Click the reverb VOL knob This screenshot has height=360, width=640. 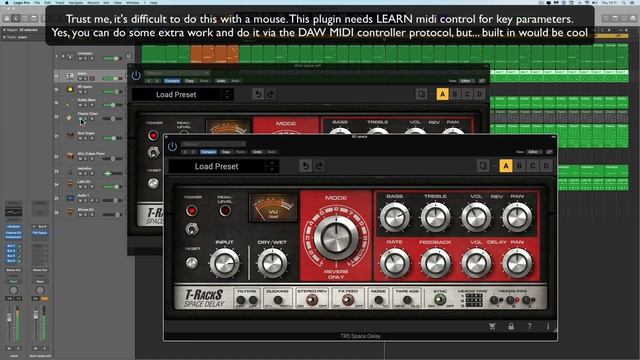click(x=476, y=217)
